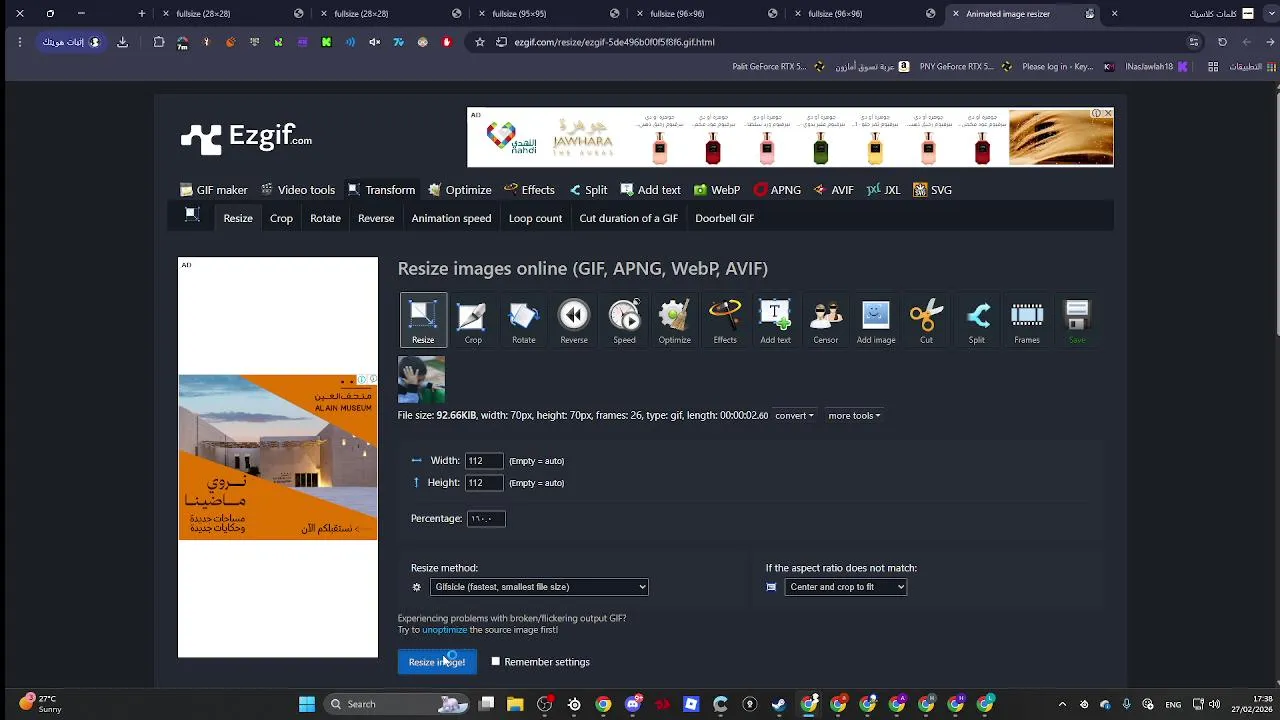
Task: Open the Crop tool icon
Action: (x=473, y=320)
